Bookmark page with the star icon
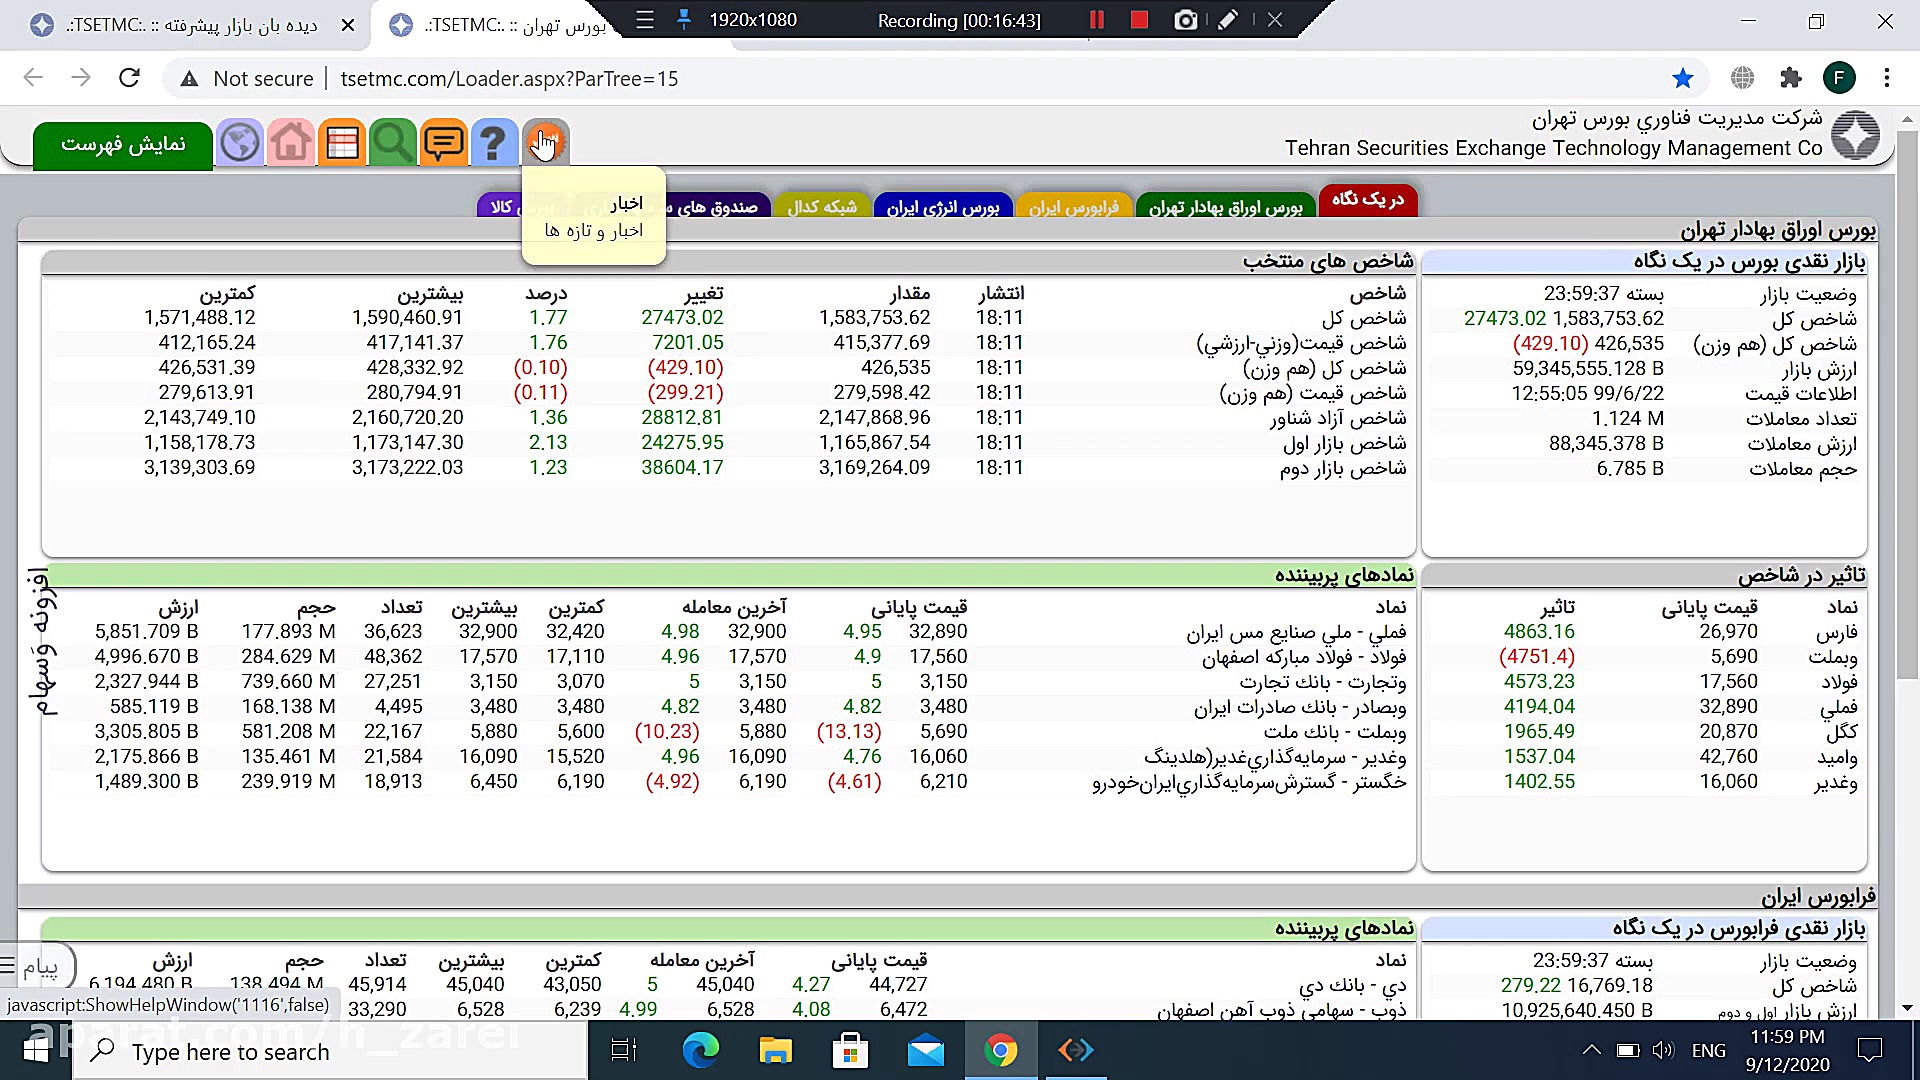Image resolution: width=1920 pixels, height=1080 pixels. click(1683, 78)
